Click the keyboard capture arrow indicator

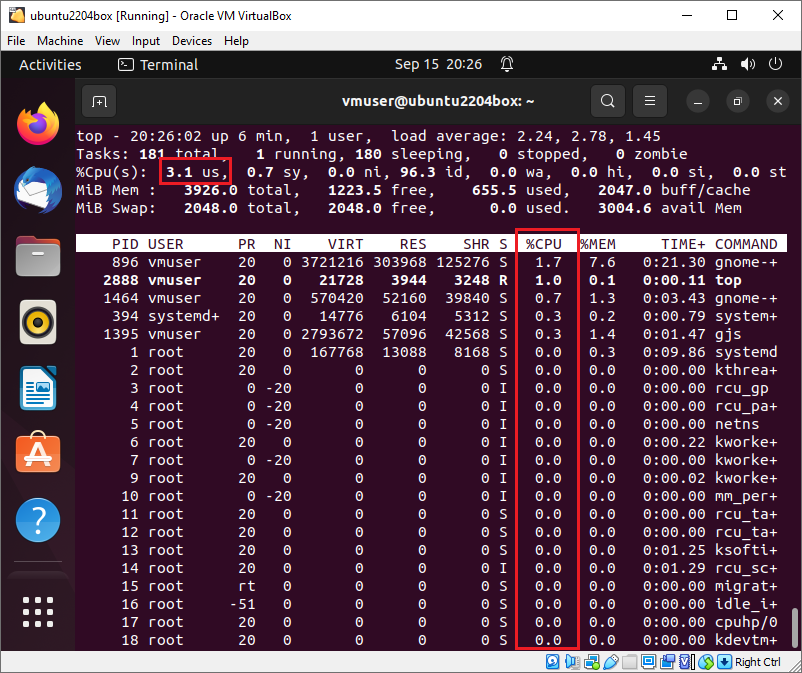[x=724, y=662]
